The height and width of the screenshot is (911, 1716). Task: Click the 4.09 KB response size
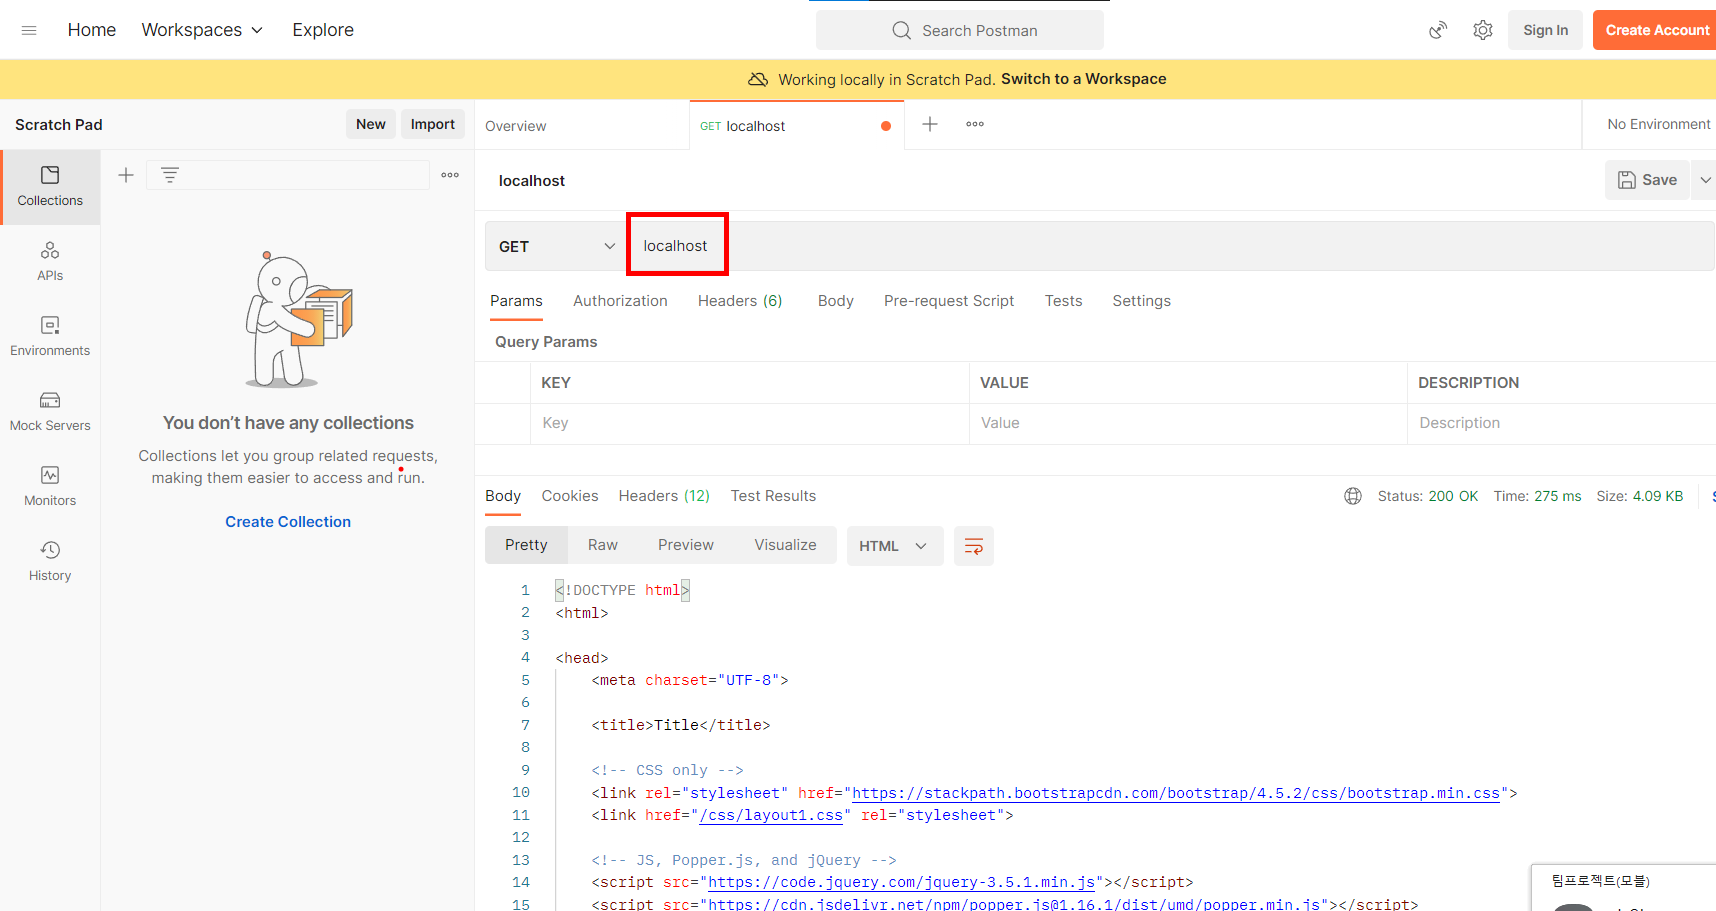(1658, 496)
